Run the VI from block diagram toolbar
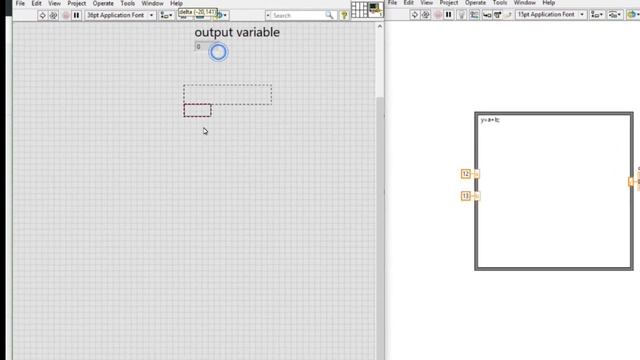The width and height of the screenshot is (640, 360). point(415,15)
